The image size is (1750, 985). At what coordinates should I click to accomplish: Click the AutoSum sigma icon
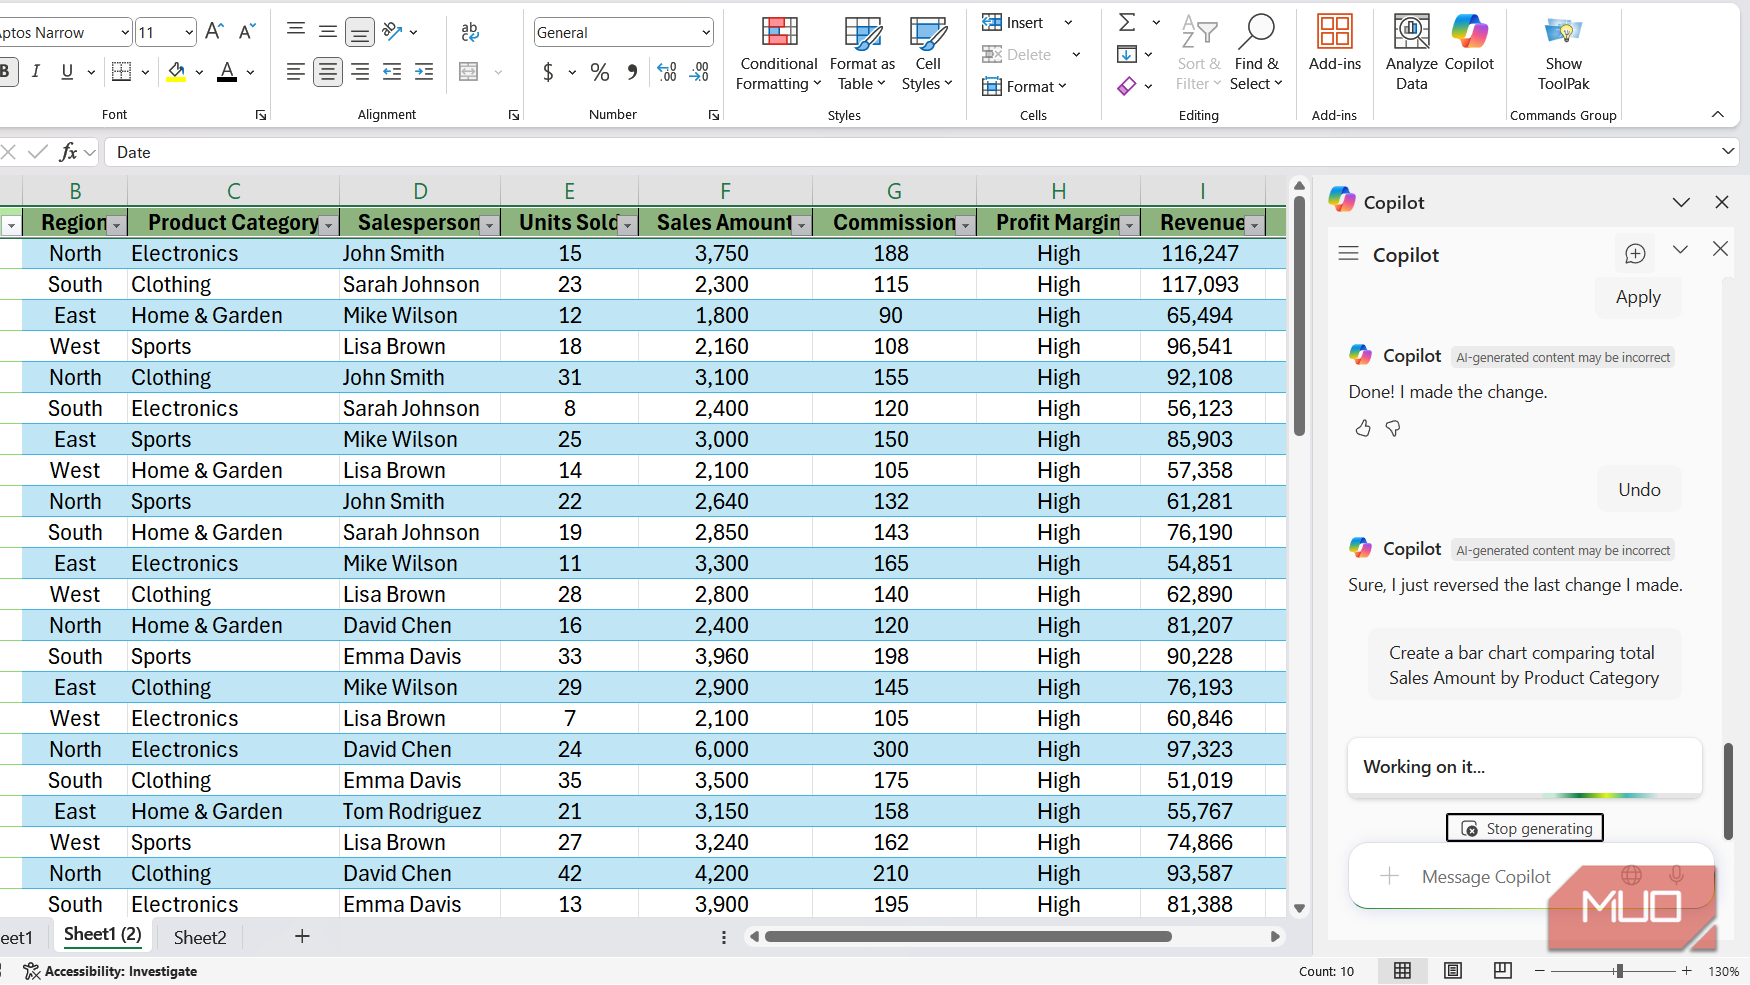click(1127, 22)
